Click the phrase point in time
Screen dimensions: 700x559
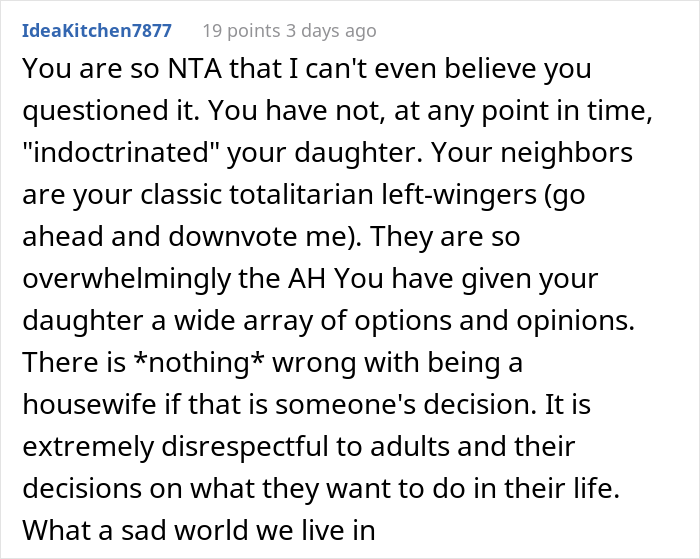(566, 111)
